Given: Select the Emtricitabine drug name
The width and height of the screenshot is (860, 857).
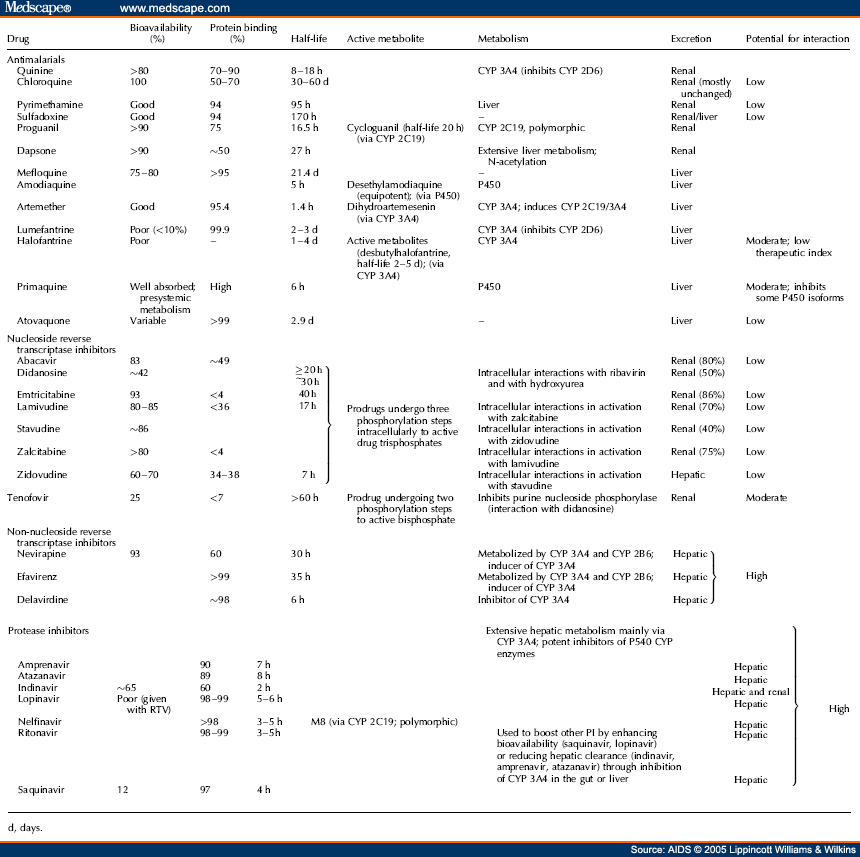Looking at the screenshot, I should pyautogui.click(x=46, y=395).
